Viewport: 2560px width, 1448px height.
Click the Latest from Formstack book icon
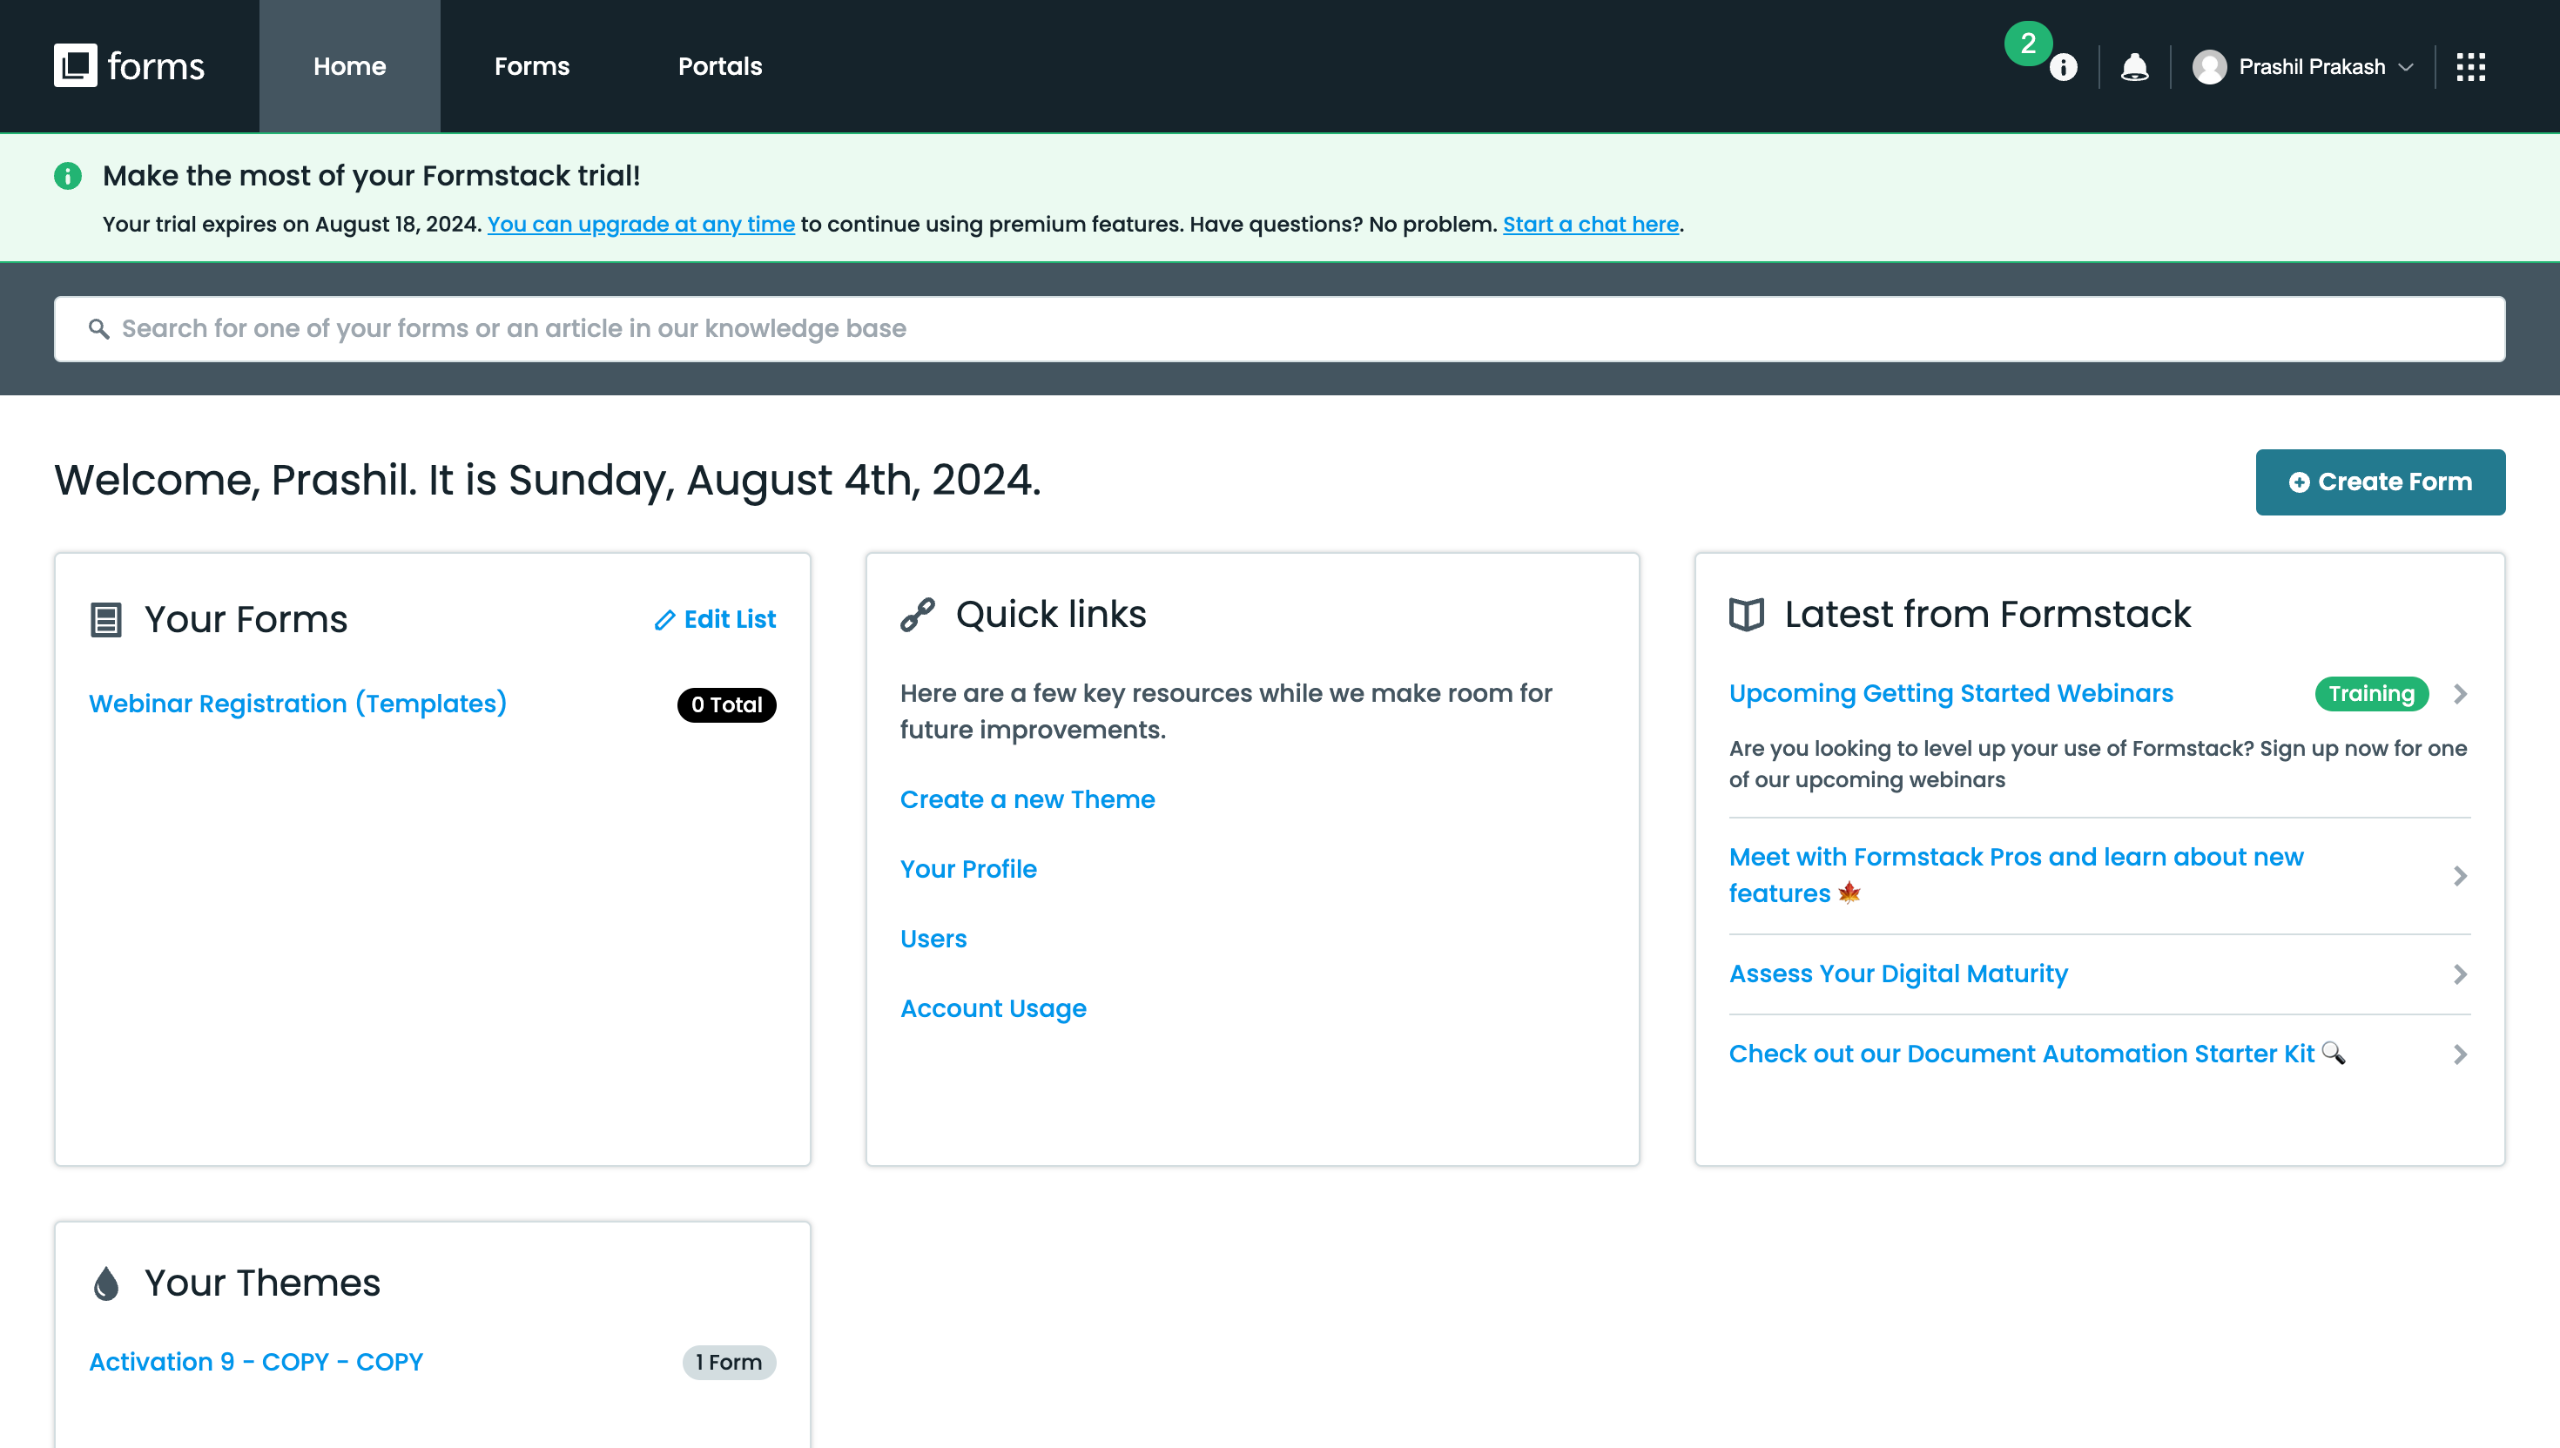(1746, 614)
